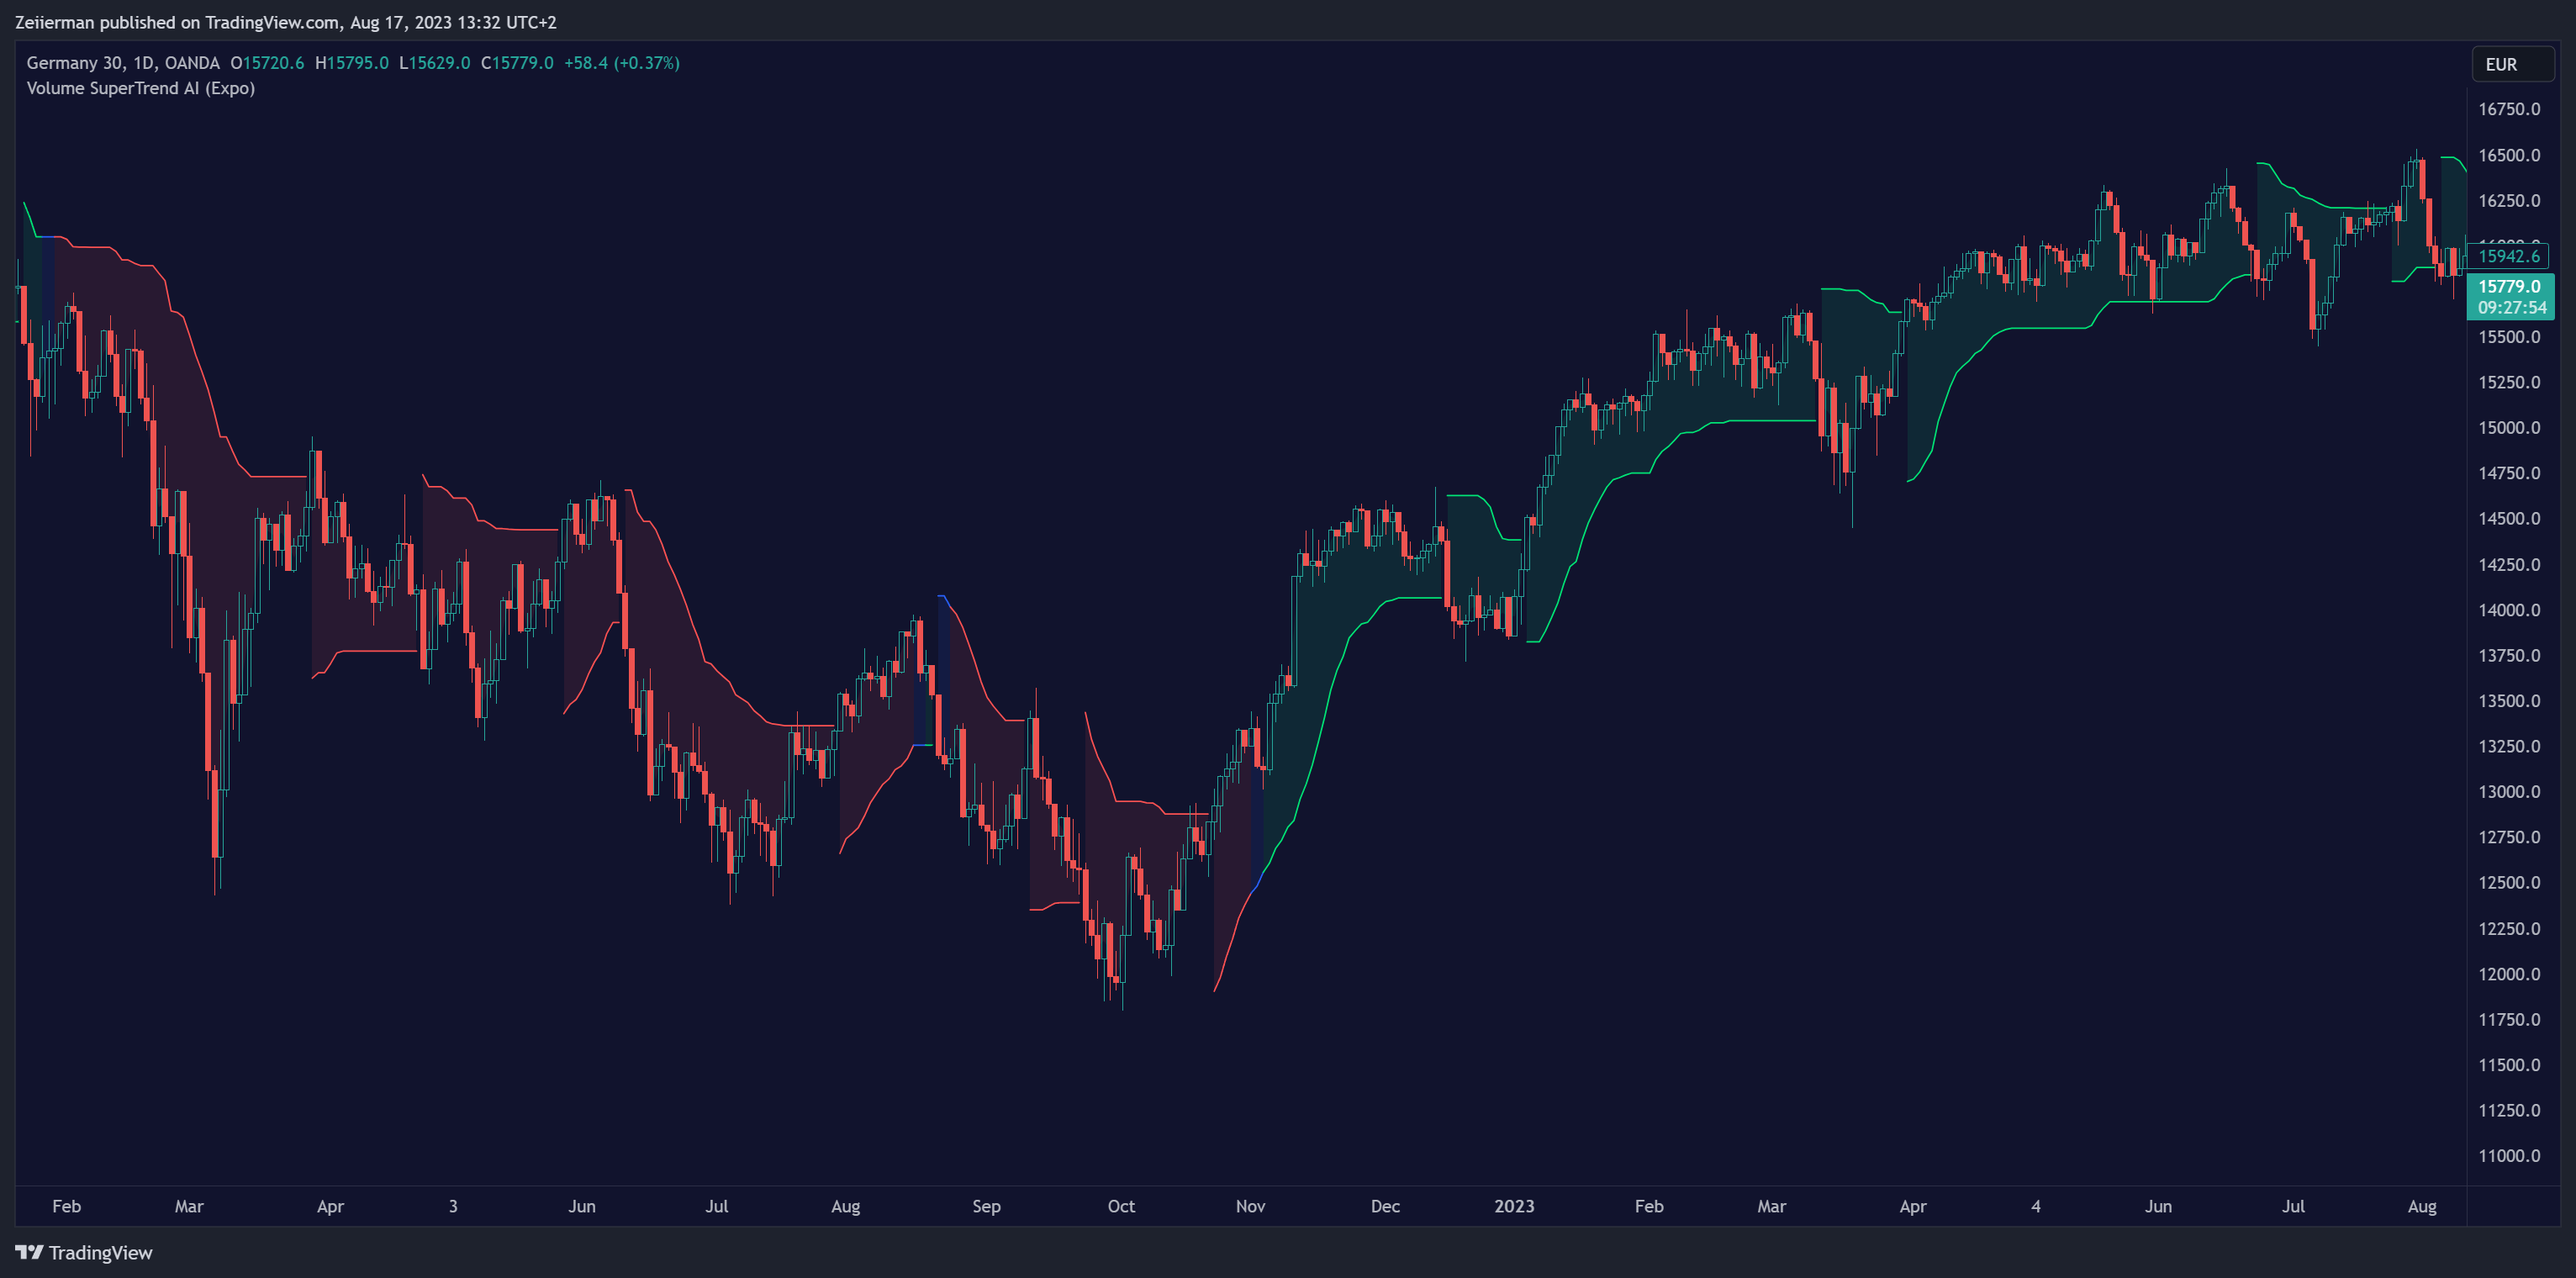Click the first Mar time axis label
The image size is (2576, 1278).
click(189, 1206)
